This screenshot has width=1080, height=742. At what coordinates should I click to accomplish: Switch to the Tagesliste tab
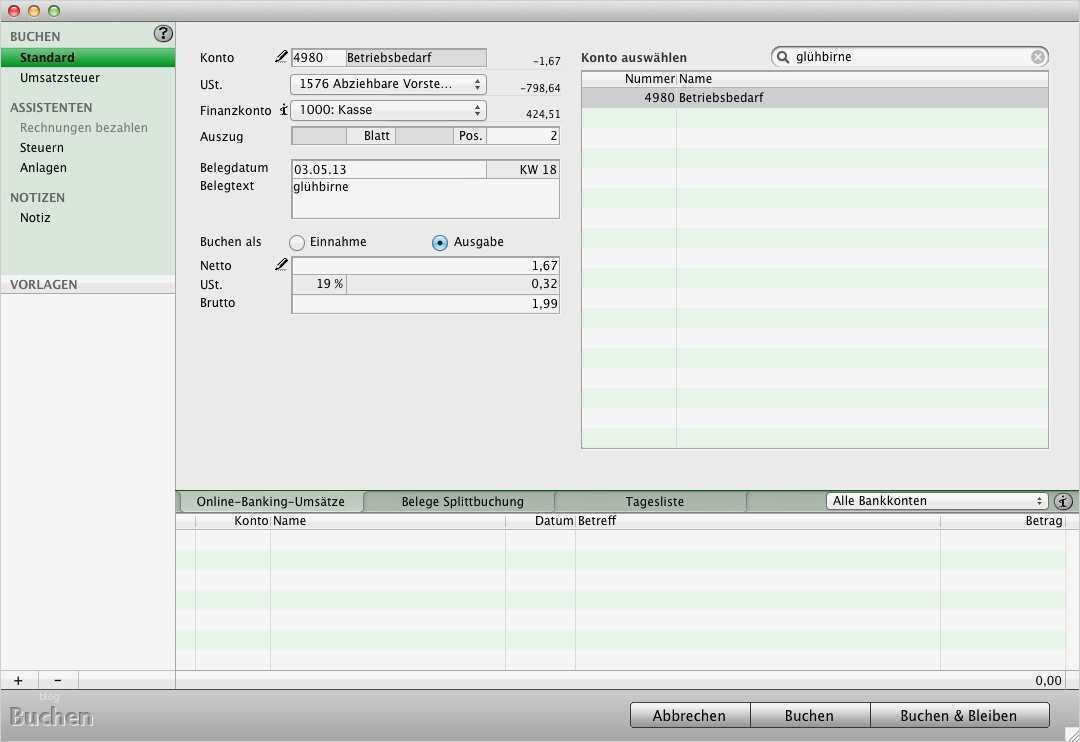650,501
